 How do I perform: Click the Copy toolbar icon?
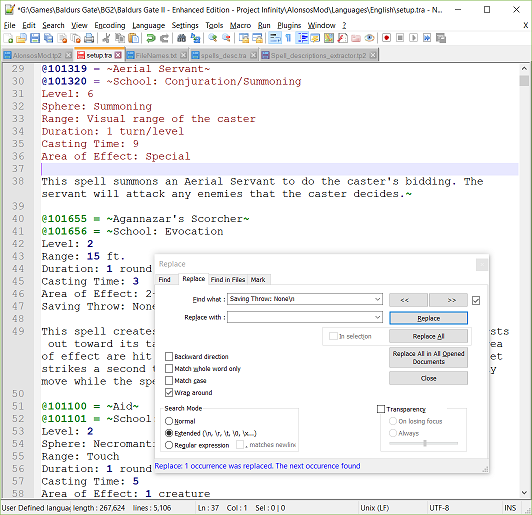tap(120, 38)
